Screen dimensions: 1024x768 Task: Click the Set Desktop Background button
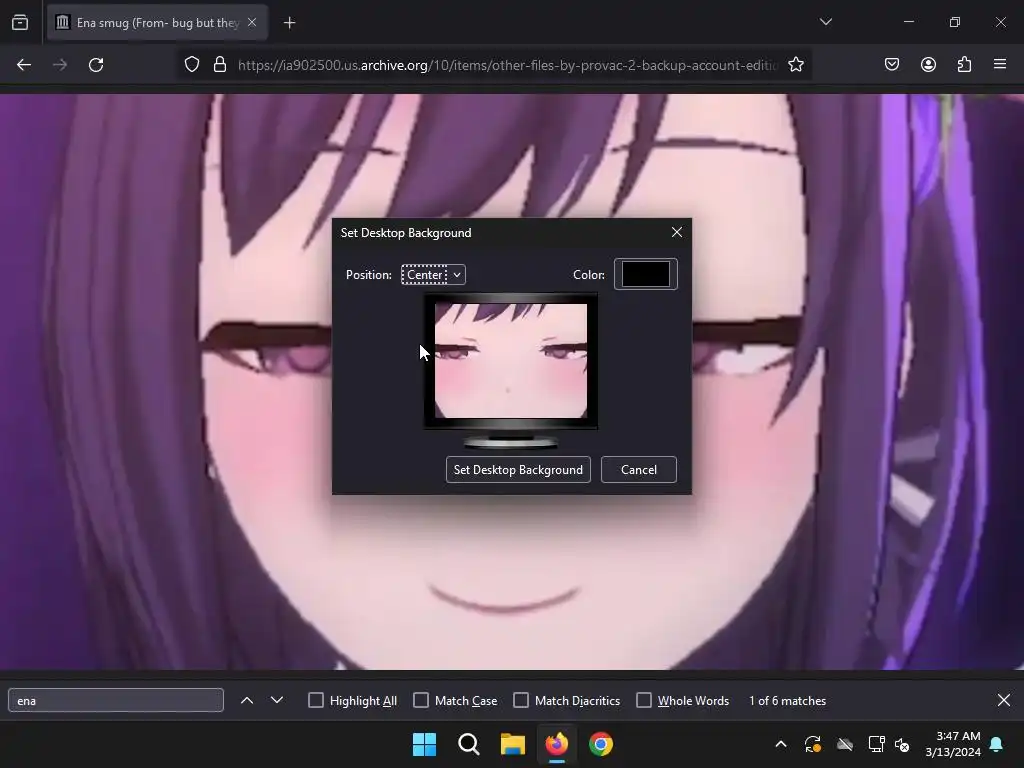tap(518, 470)
